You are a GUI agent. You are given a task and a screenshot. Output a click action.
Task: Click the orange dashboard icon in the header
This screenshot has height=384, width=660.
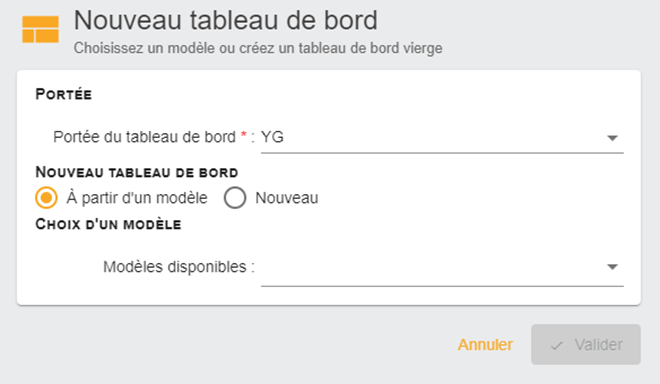[x=40, y=29]
